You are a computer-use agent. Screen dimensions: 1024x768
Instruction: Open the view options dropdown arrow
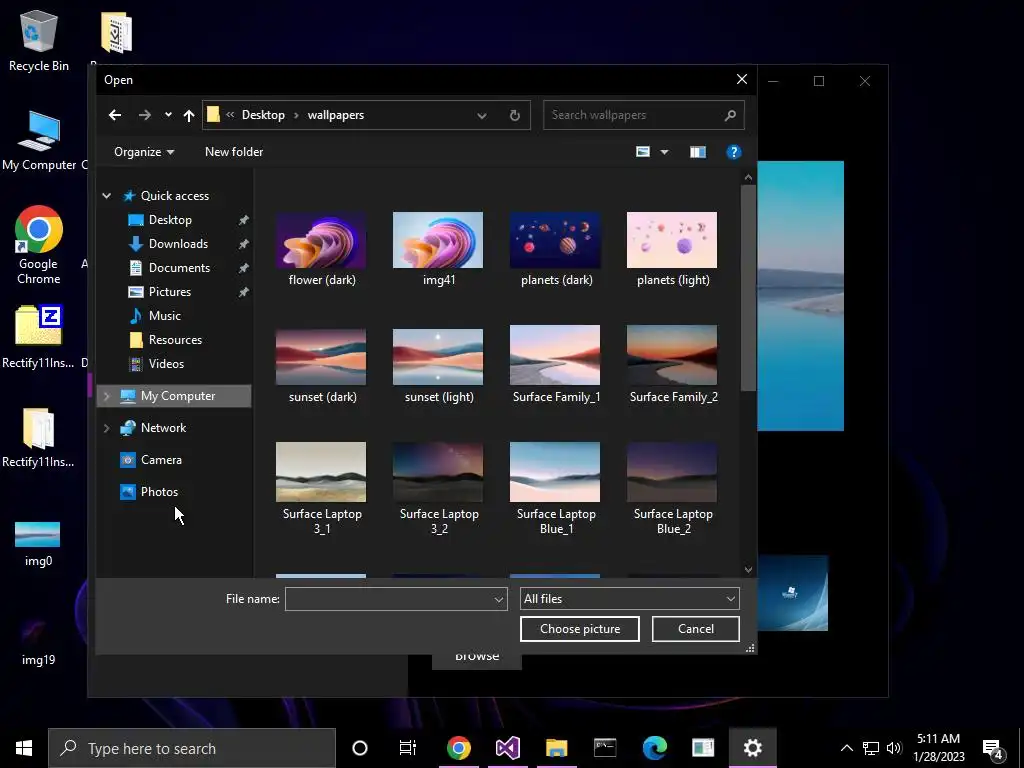(x=664, y=152)
